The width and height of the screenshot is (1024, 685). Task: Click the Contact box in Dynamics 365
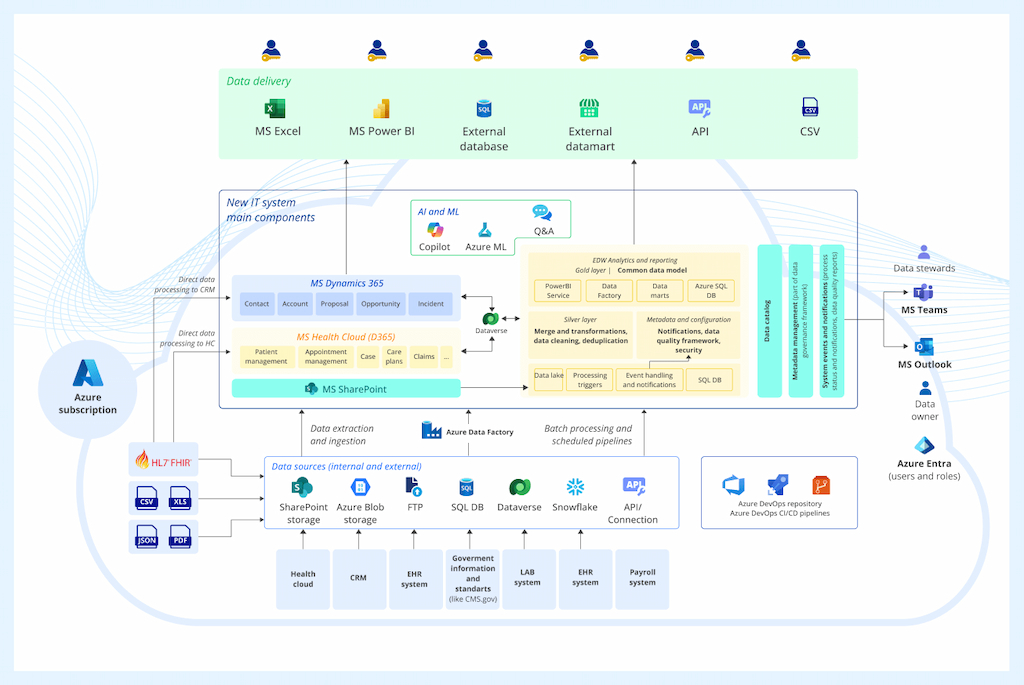pos(257,304)
